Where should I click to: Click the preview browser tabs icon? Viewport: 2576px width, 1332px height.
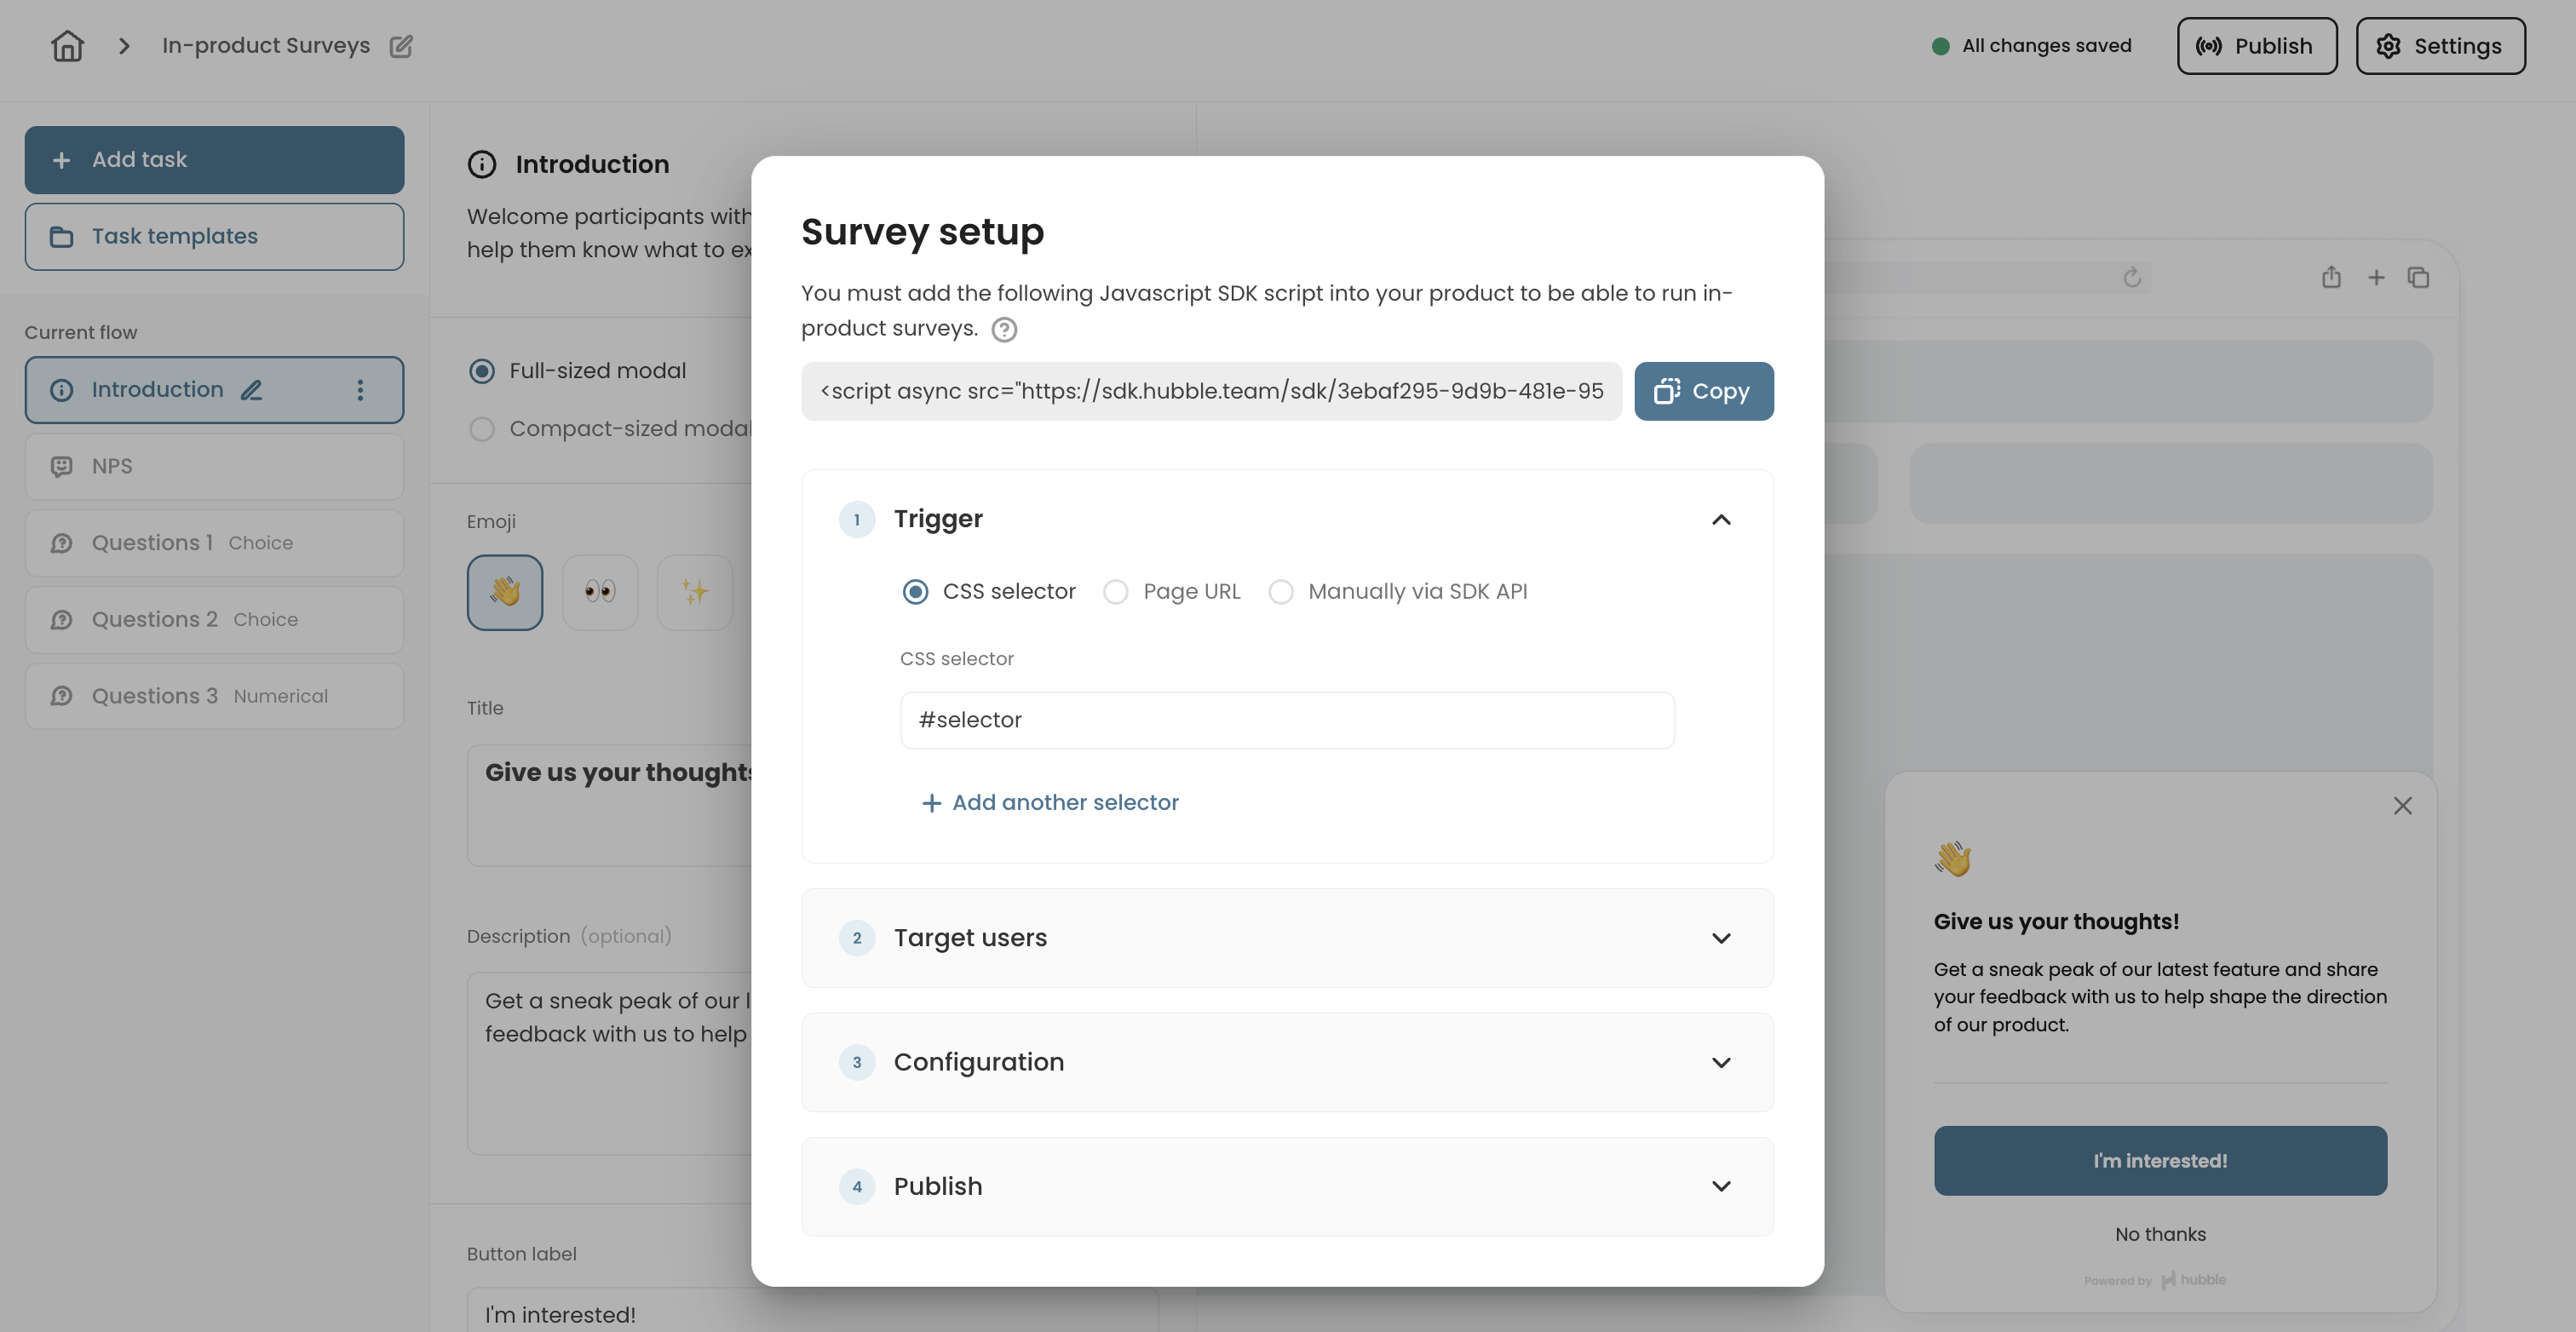(2418, 278)
